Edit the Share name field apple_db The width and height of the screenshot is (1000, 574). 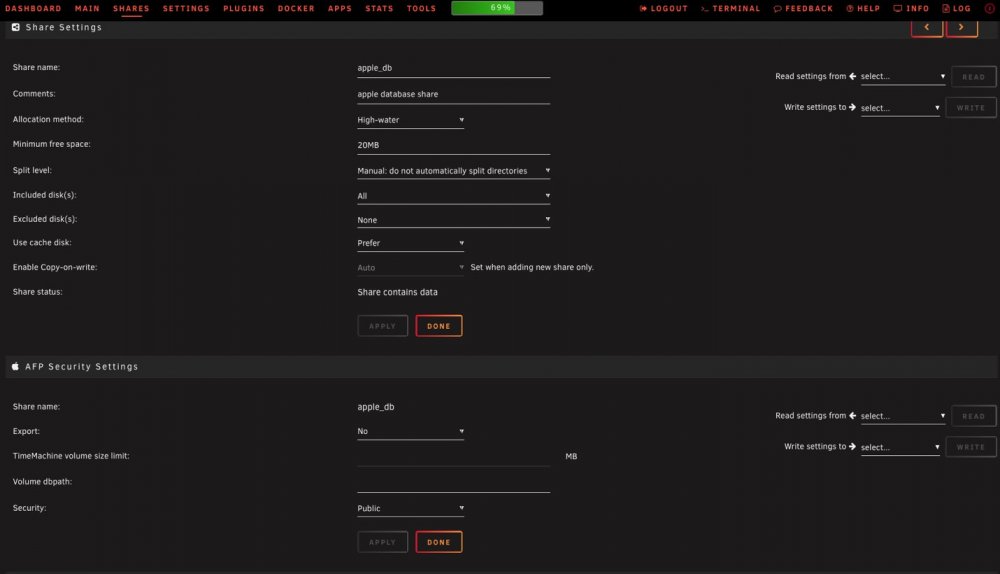[453, 68]
